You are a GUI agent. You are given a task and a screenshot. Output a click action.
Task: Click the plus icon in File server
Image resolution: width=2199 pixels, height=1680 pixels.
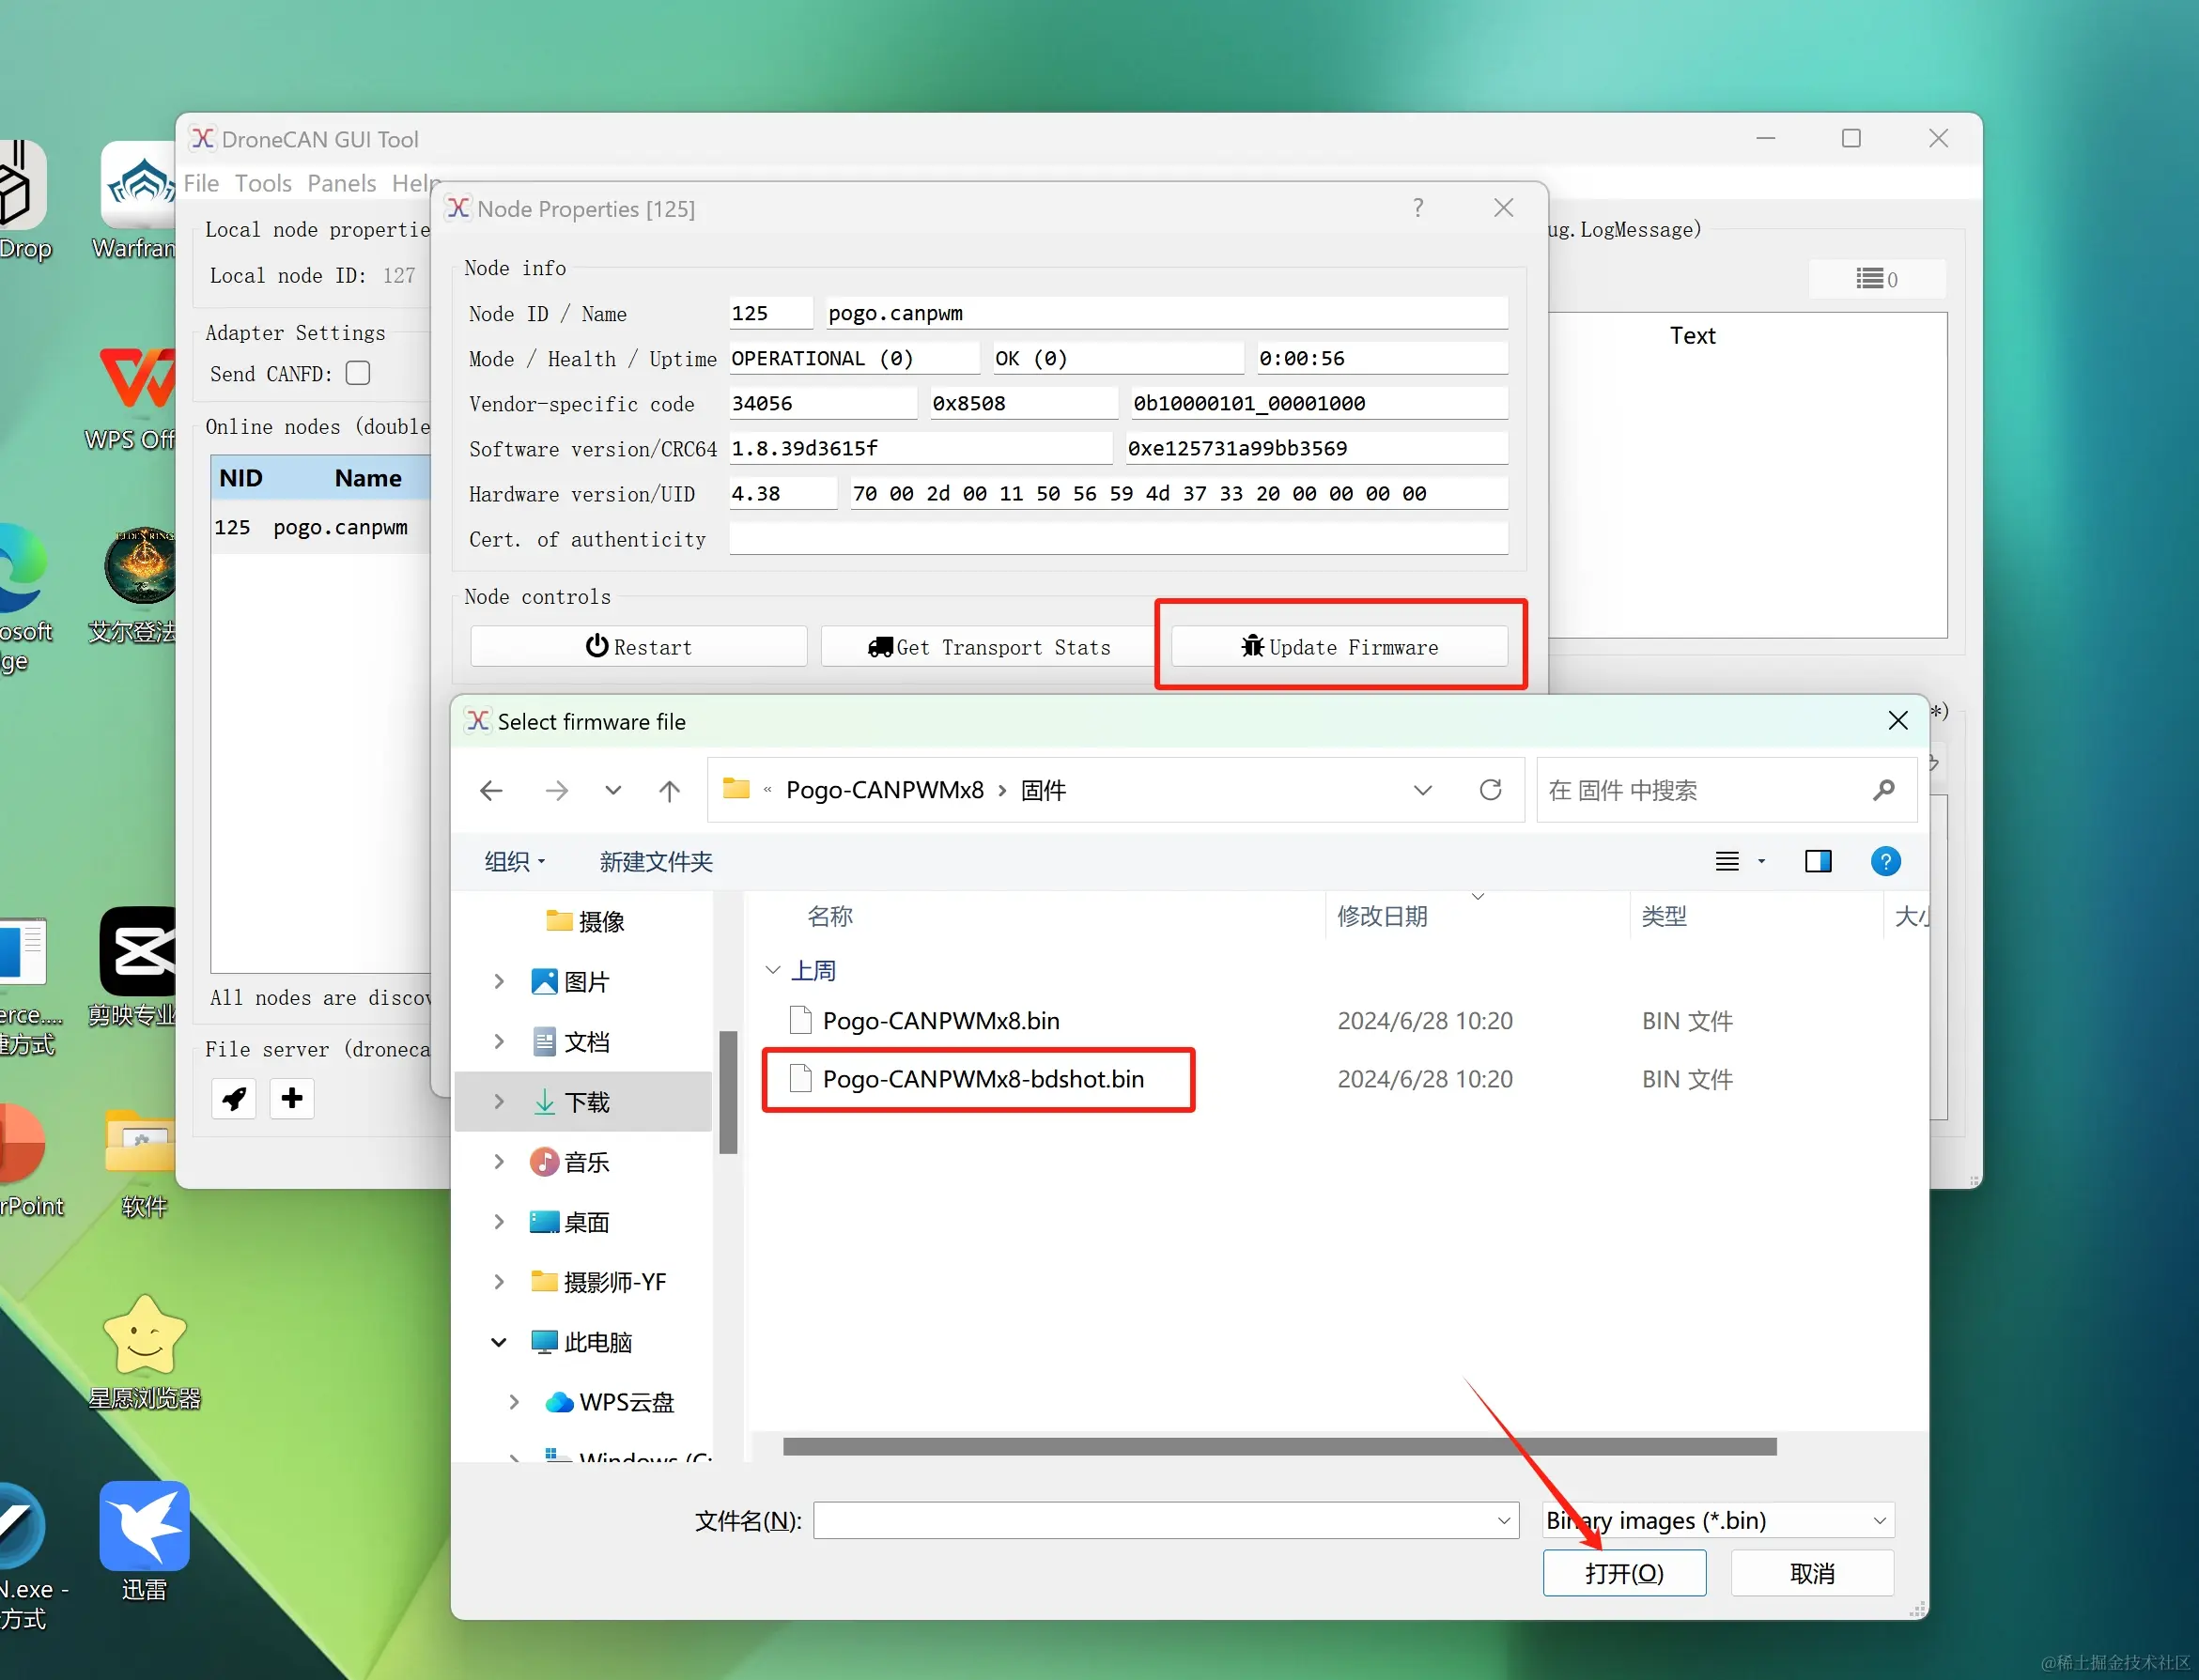(x=292, y=1099)
